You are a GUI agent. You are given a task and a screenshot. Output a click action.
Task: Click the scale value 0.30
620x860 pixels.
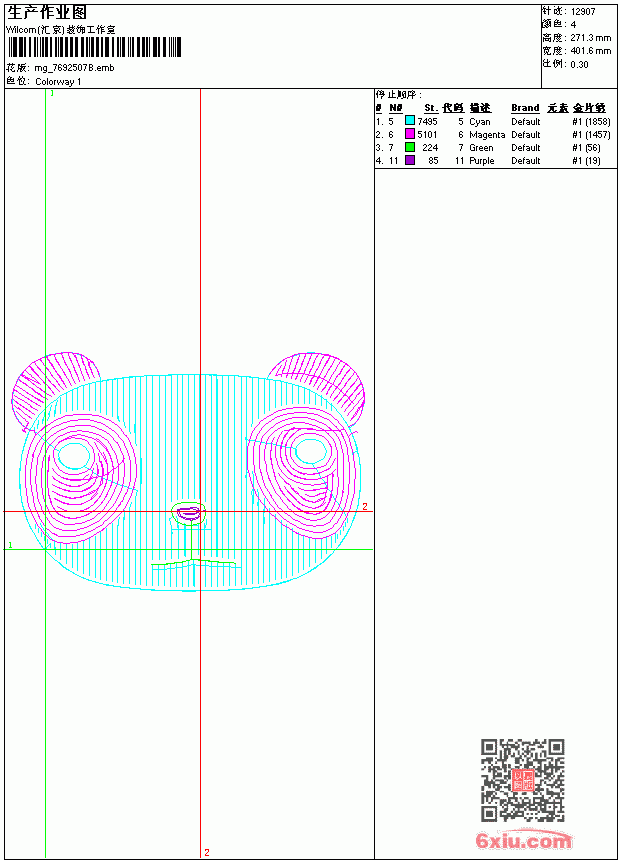pyautogui.click(x=579, y=65)
